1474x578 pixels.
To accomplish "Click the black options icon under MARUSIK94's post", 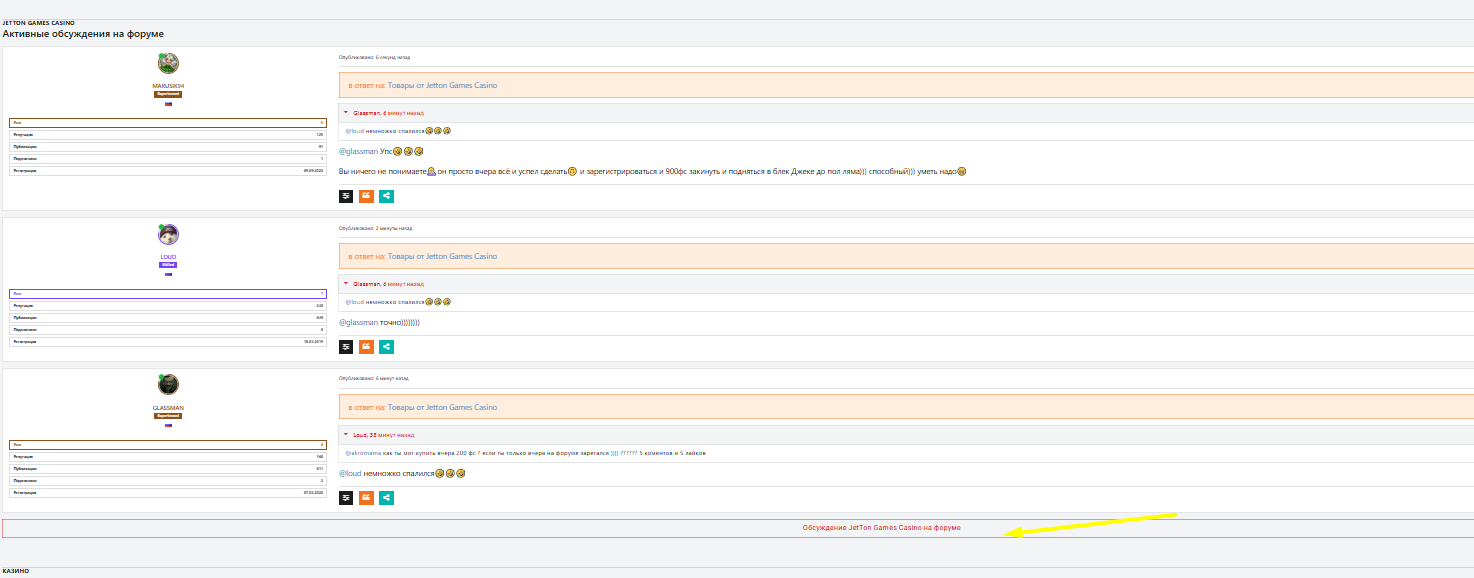I will pyautogui.click(x=346, y=196).
